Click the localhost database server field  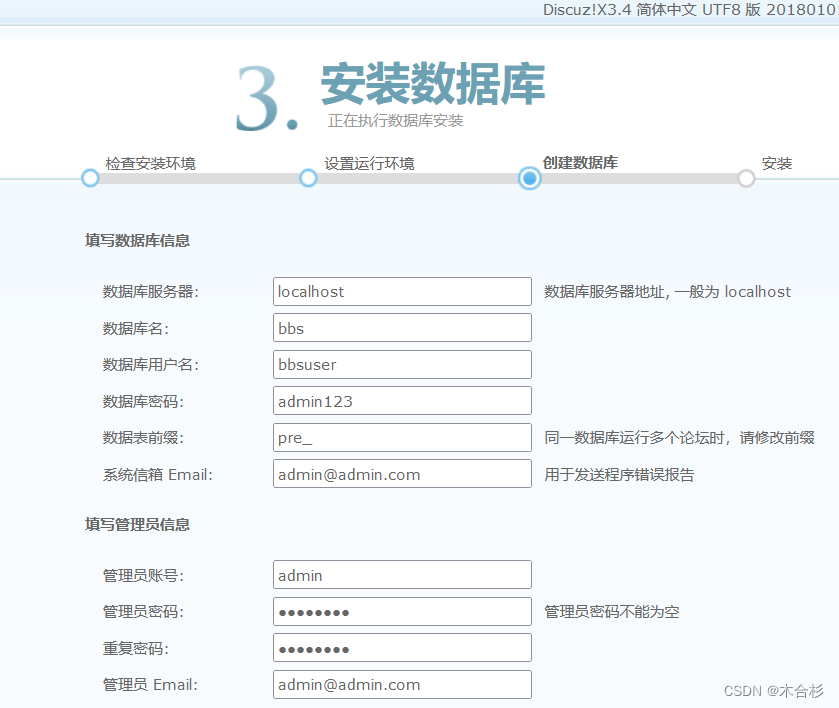click(x=402, y=291)
